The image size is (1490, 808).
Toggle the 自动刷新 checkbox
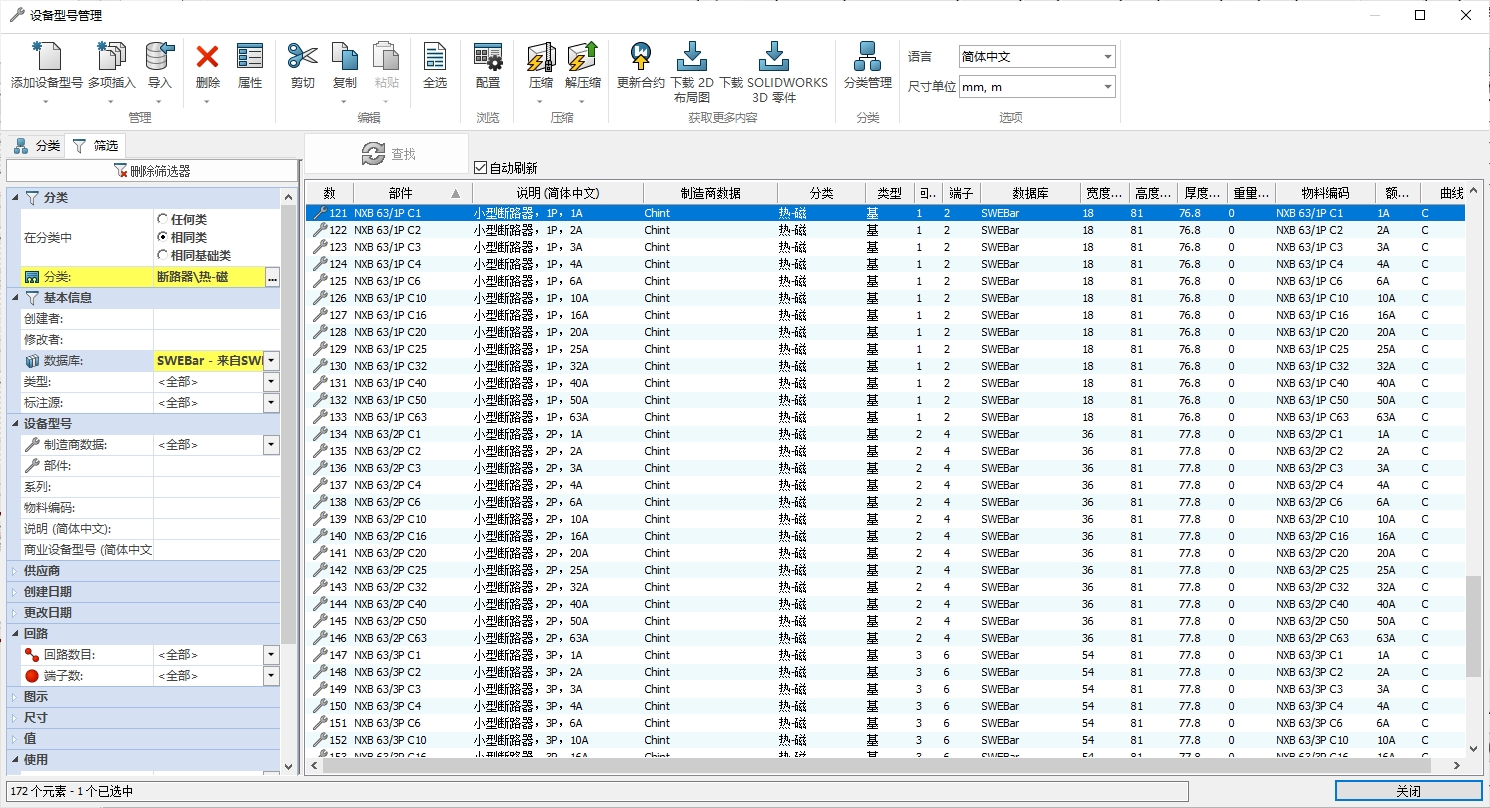(x=480, y=168)
